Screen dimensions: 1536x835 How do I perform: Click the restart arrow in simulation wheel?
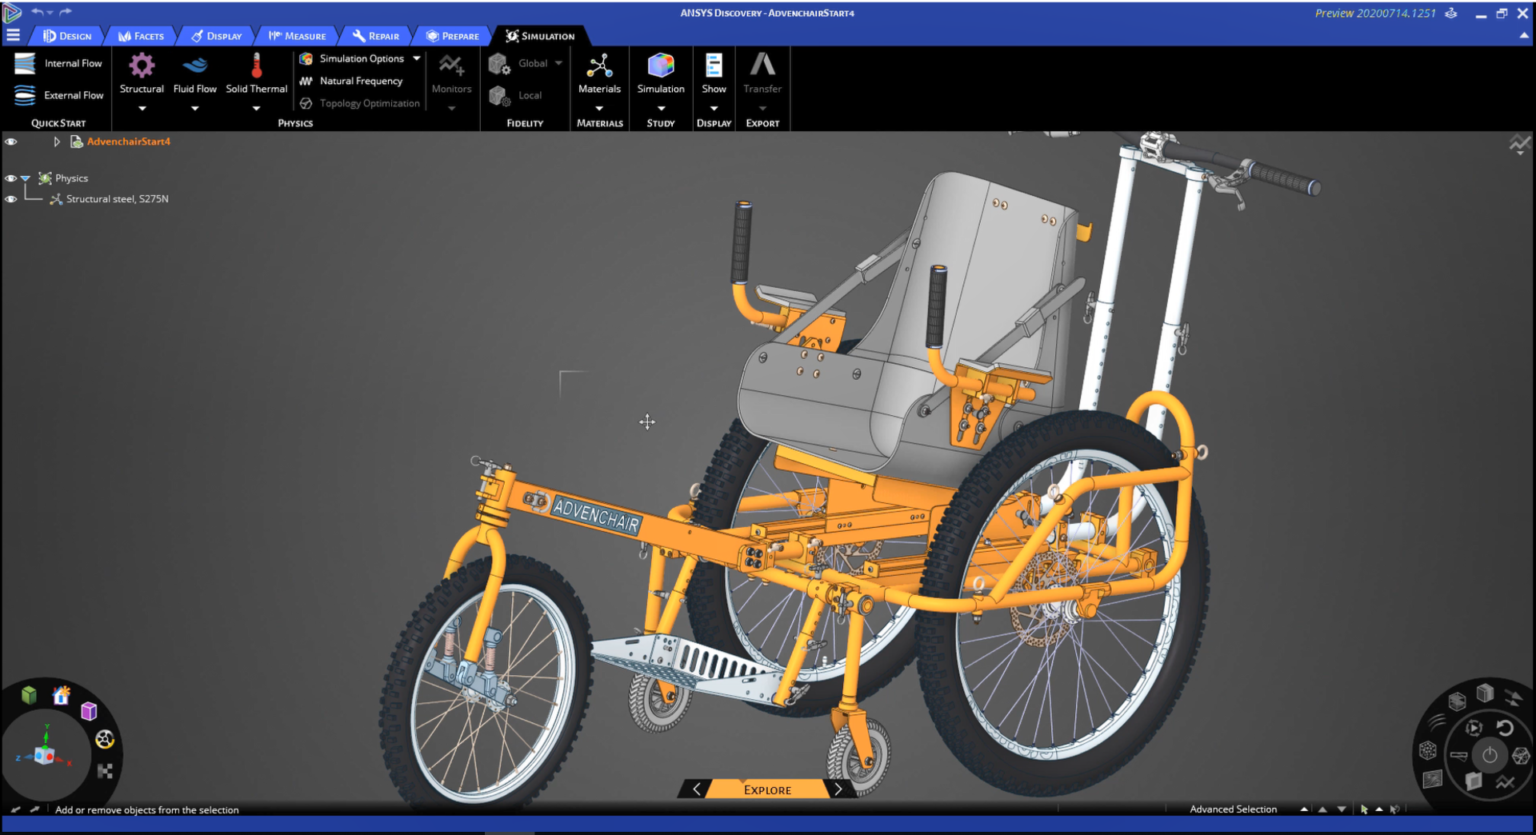[1505, 727]
